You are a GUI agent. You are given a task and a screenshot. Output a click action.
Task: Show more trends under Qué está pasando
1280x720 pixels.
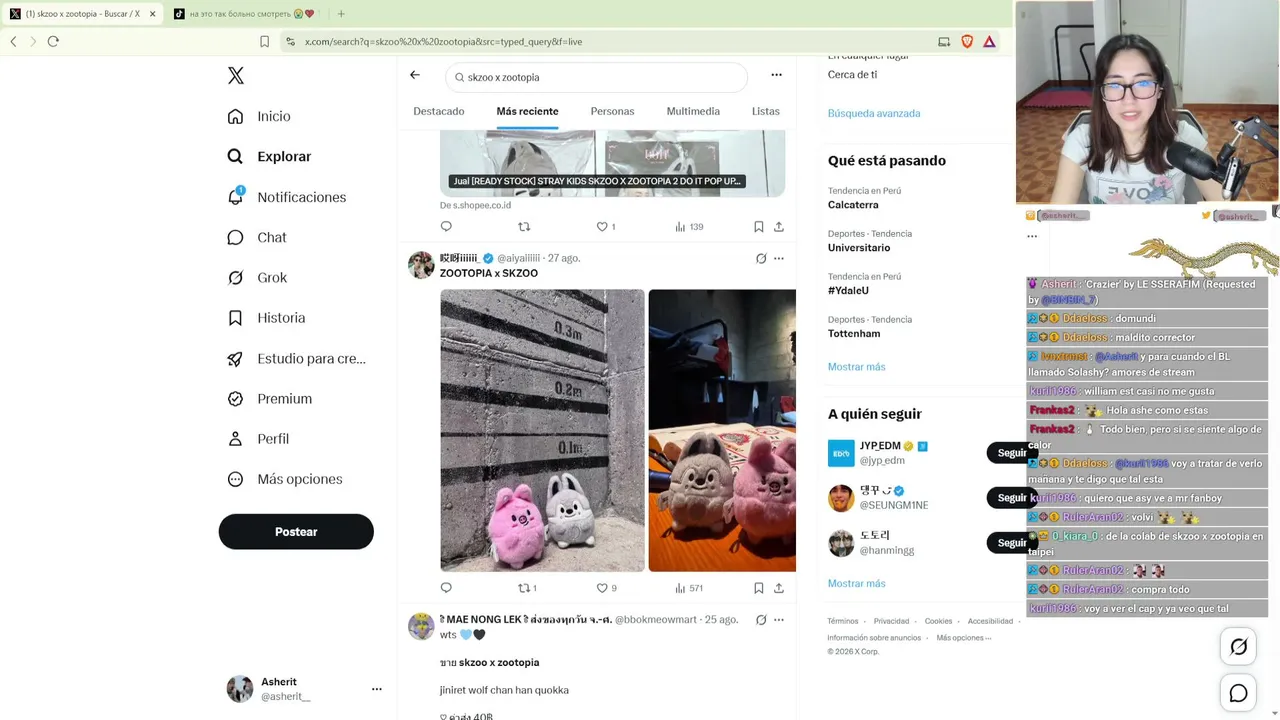pyautogui.click(x=856, y=367)
